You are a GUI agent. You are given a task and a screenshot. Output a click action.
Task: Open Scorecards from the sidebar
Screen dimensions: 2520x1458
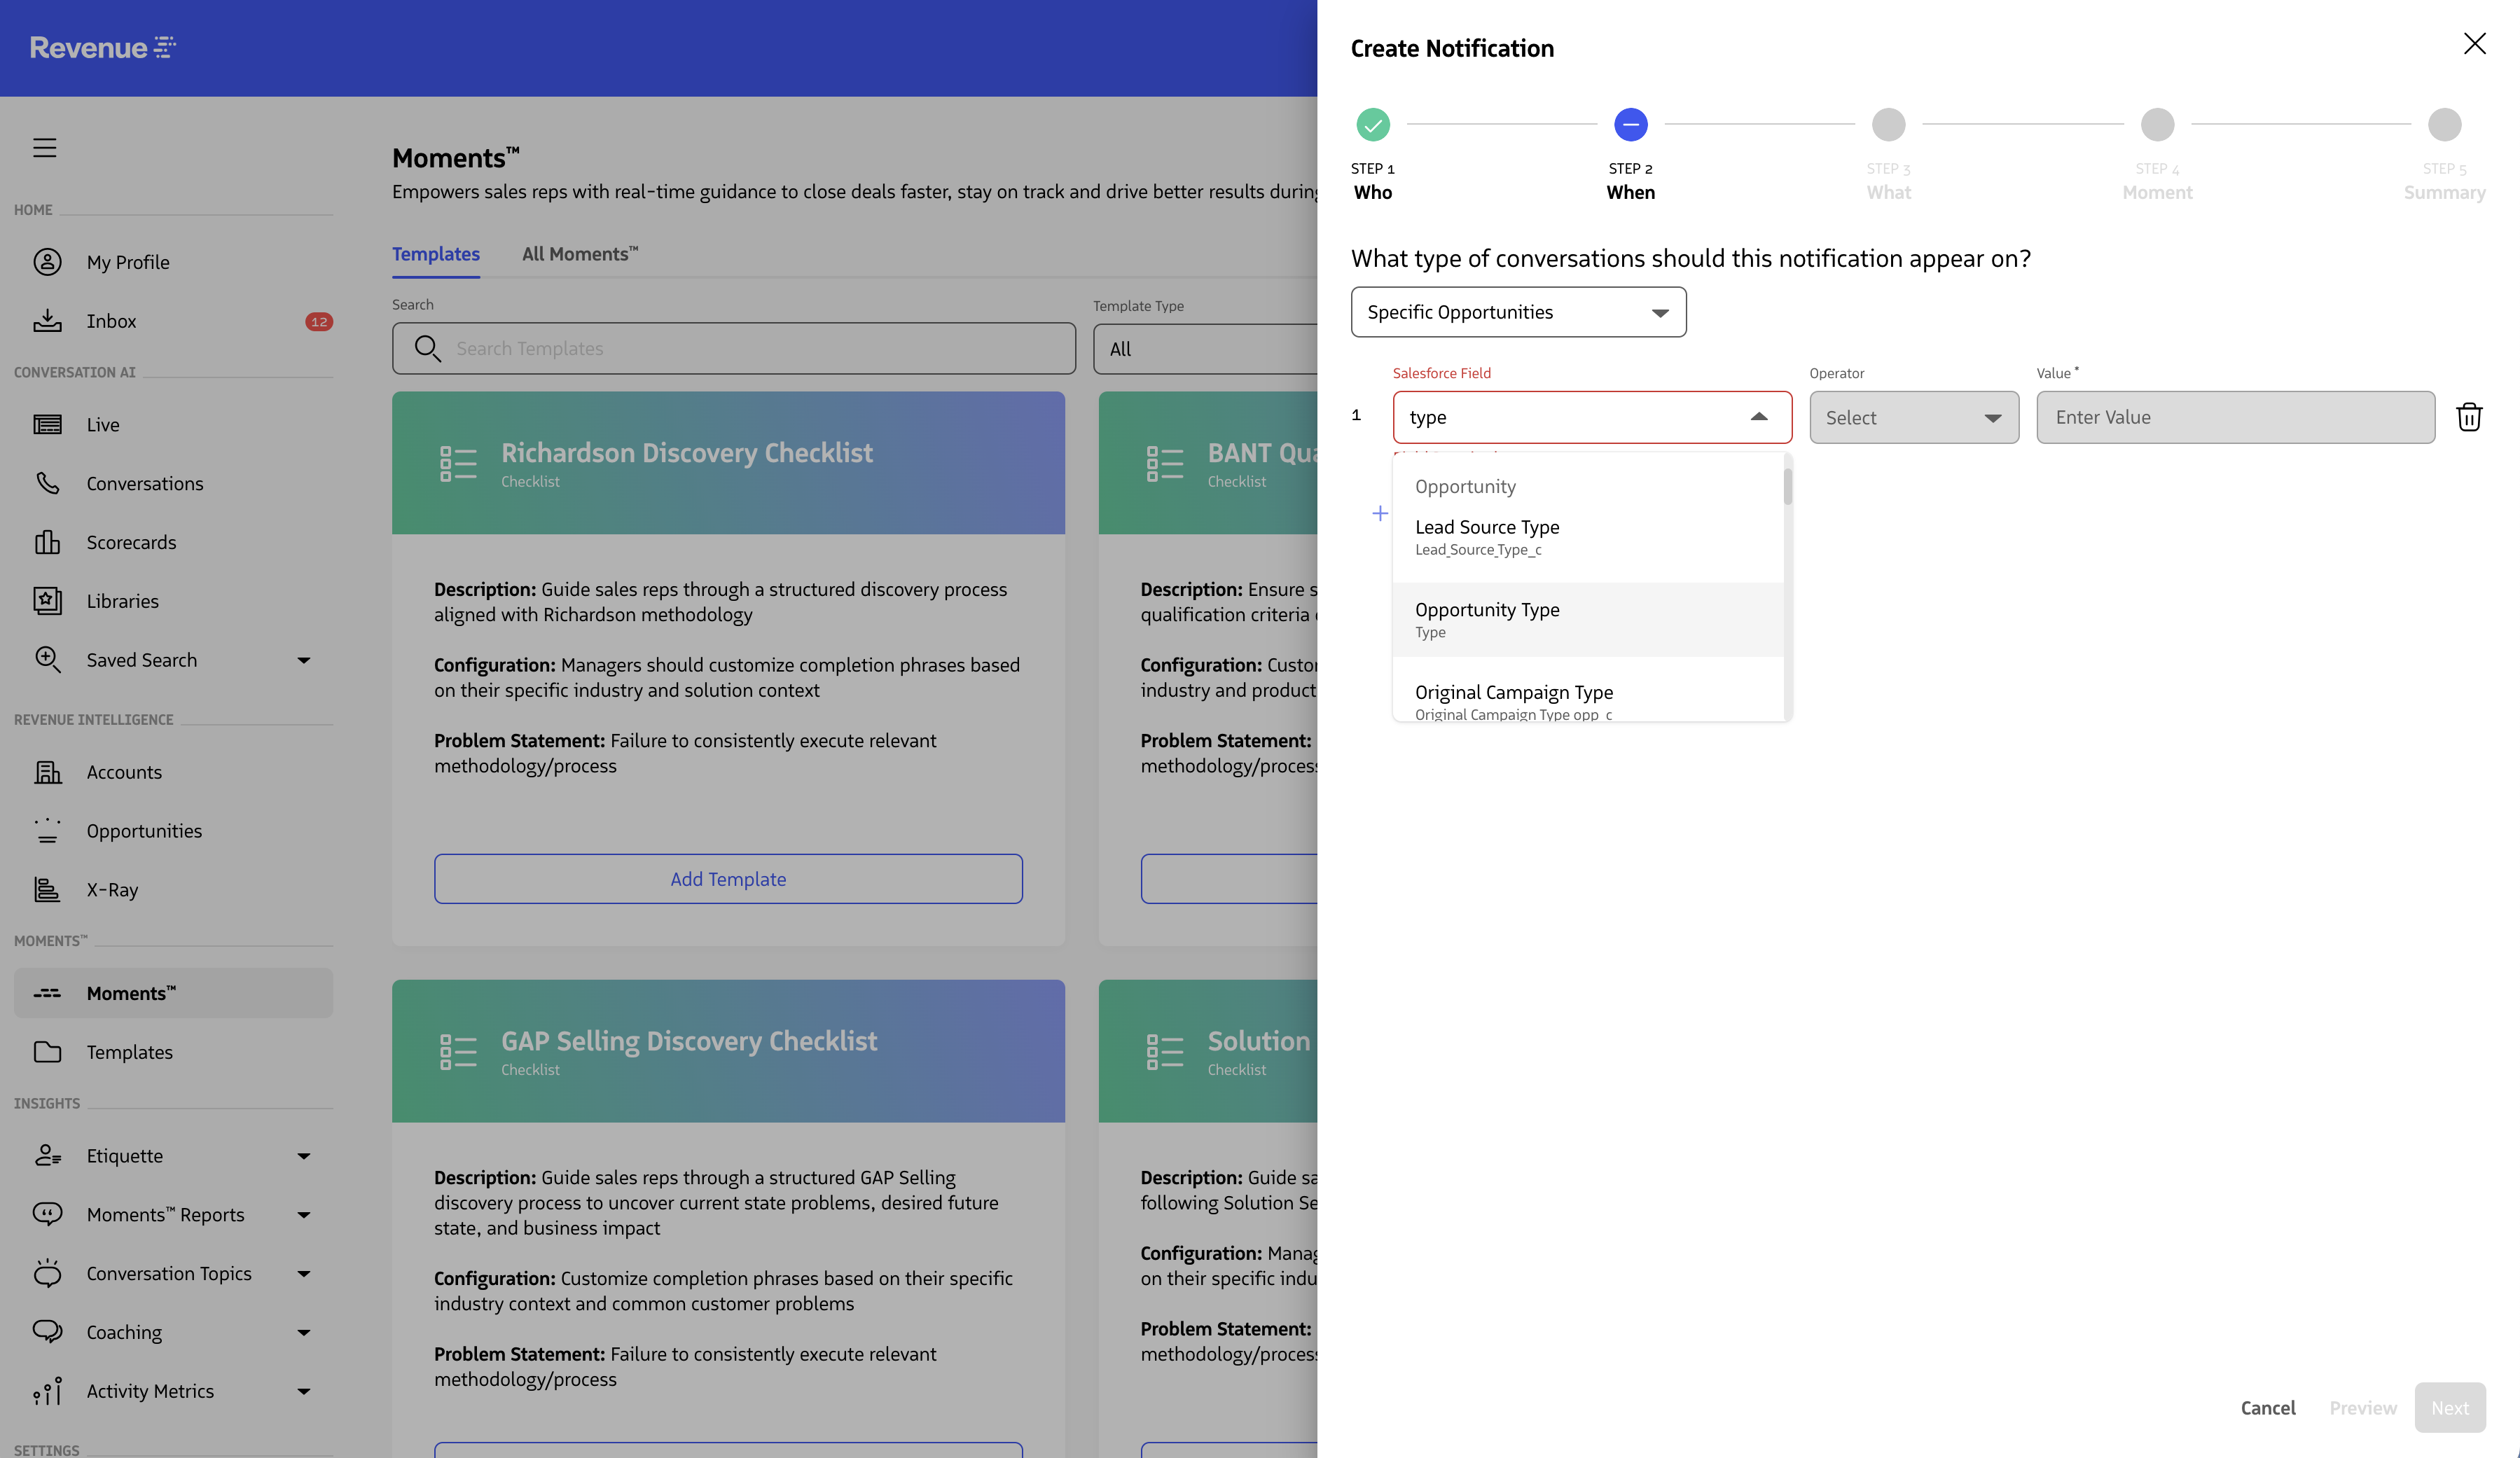coord(173,542)
